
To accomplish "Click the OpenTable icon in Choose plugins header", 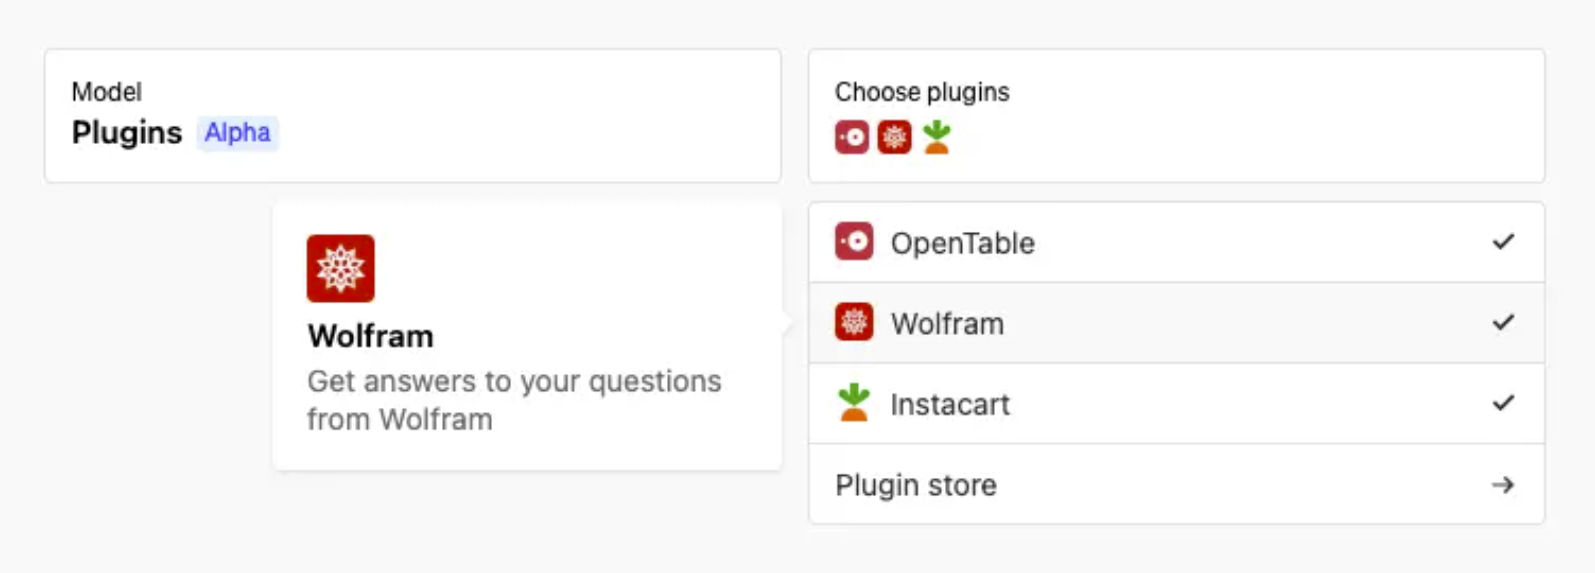I will 852,137.
